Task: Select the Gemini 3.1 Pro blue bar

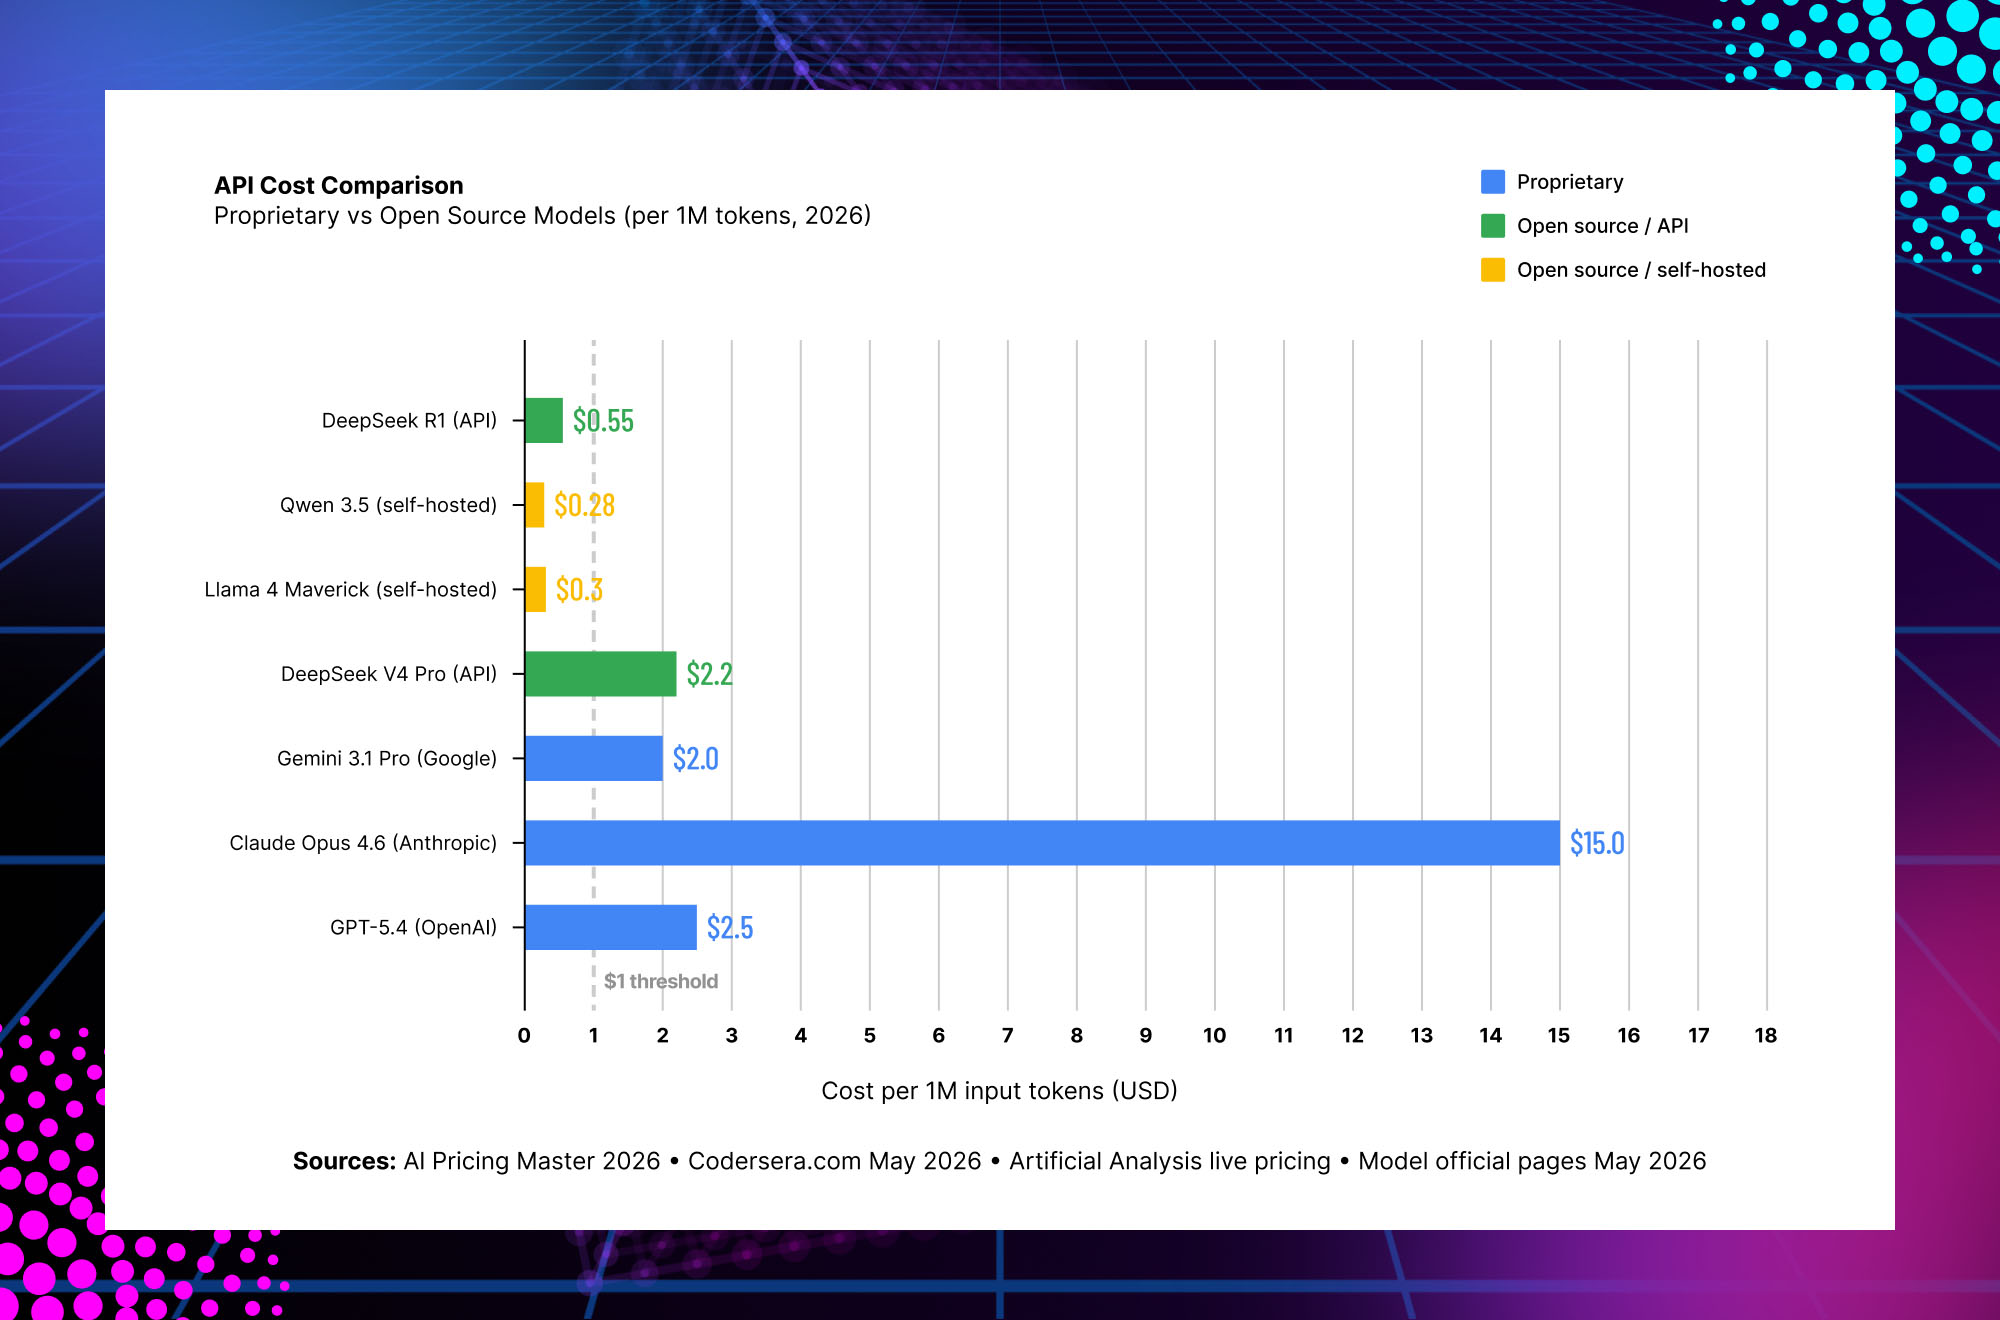Action: (x=594, y=758)
